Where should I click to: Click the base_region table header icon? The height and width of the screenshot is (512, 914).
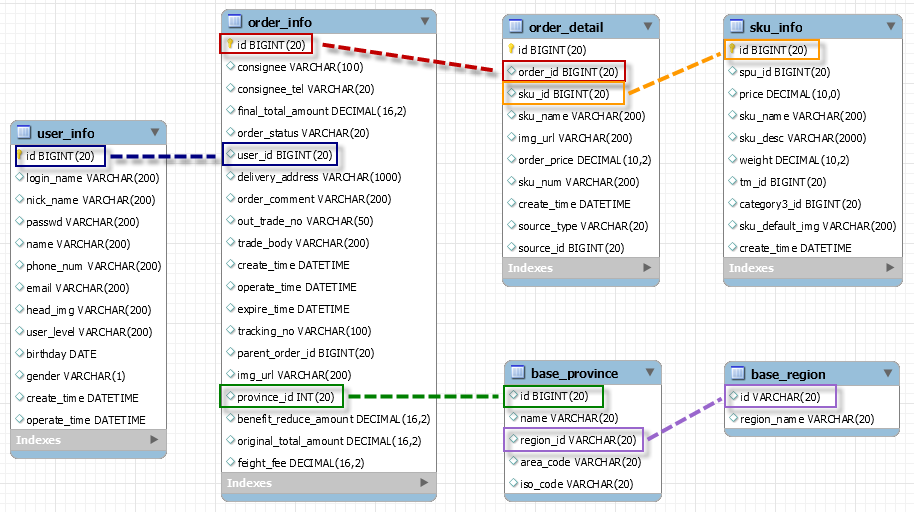click(x=737, y=374)
